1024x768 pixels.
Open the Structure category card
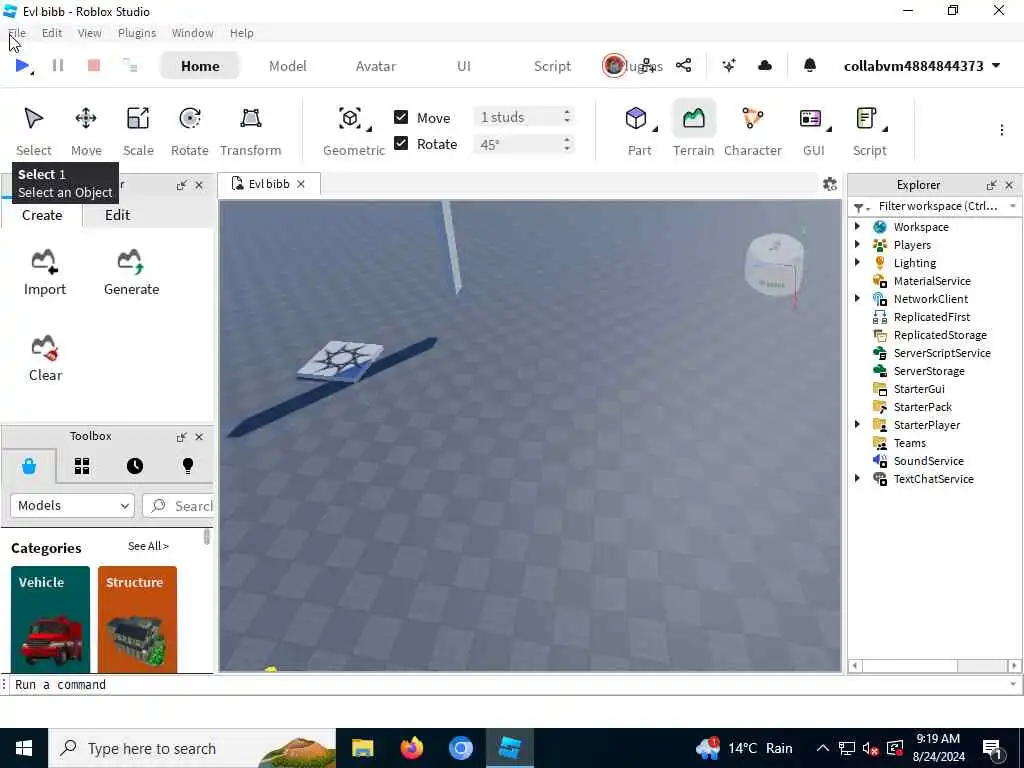click(137, 619)
